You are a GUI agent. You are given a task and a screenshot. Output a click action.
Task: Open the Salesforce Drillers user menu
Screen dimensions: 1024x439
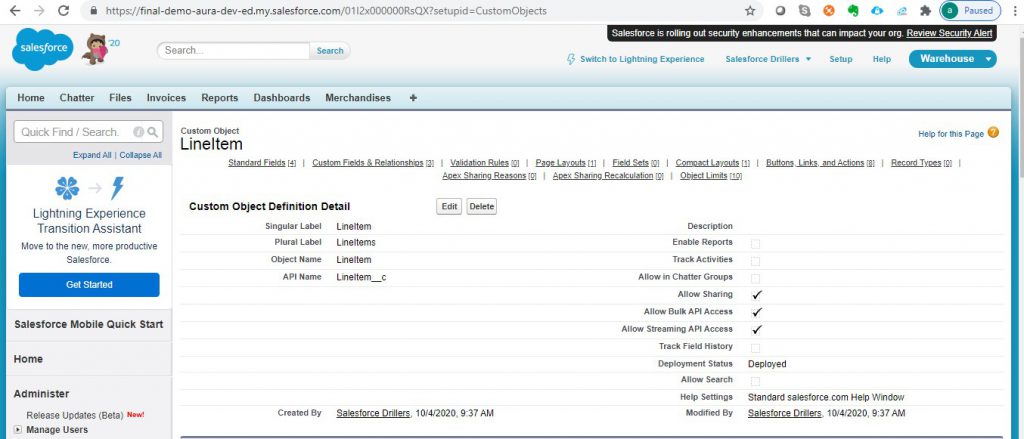767,59
